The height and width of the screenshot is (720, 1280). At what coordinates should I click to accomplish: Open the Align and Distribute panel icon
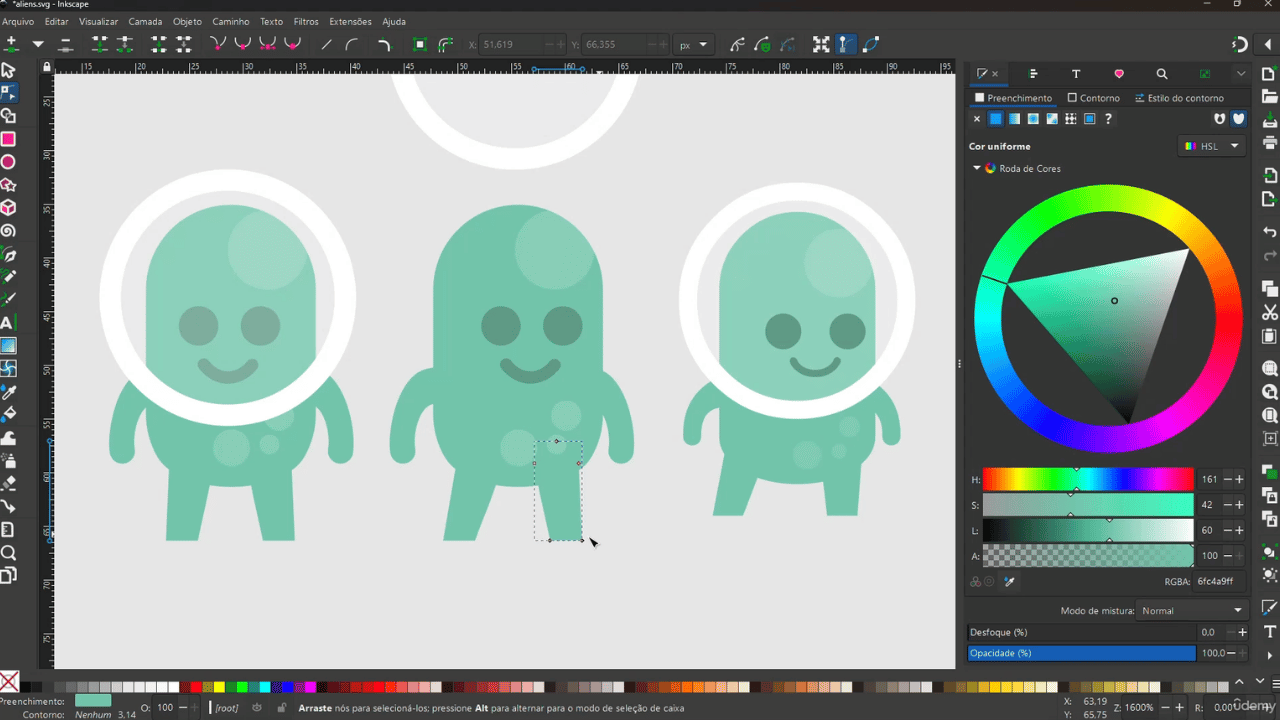tap(1033, 74)
